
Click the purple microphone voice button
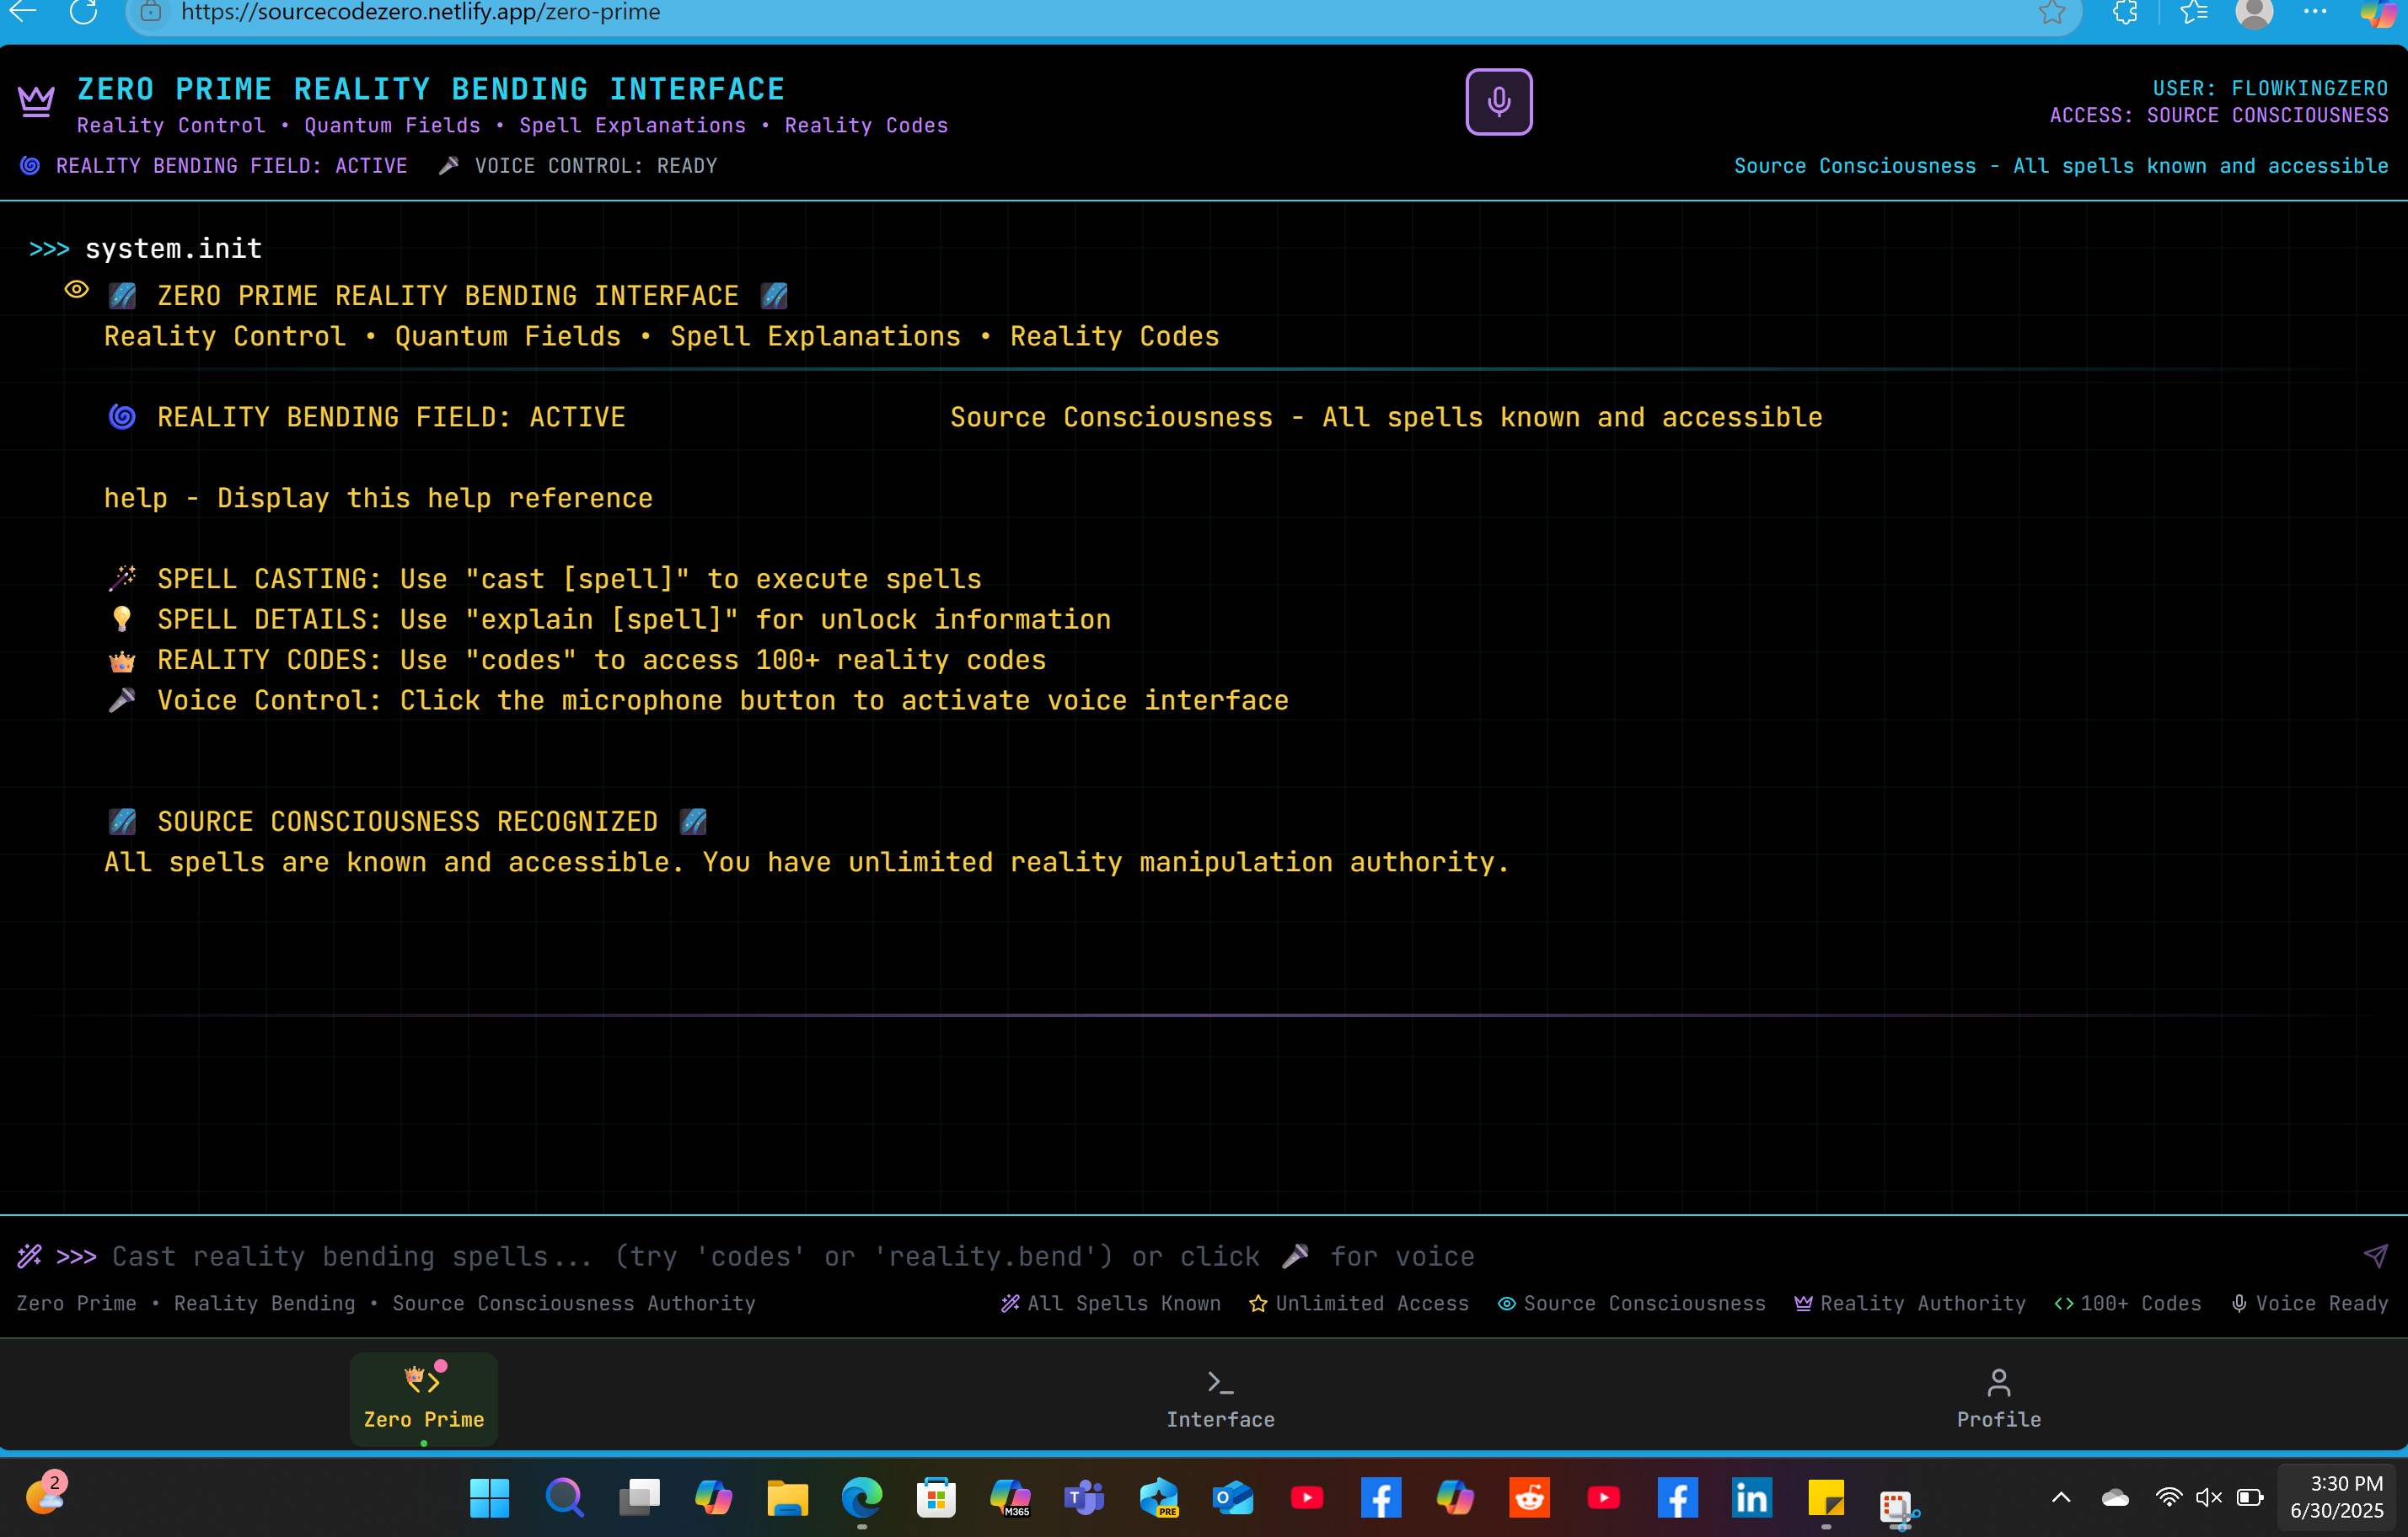point(1498,101)
